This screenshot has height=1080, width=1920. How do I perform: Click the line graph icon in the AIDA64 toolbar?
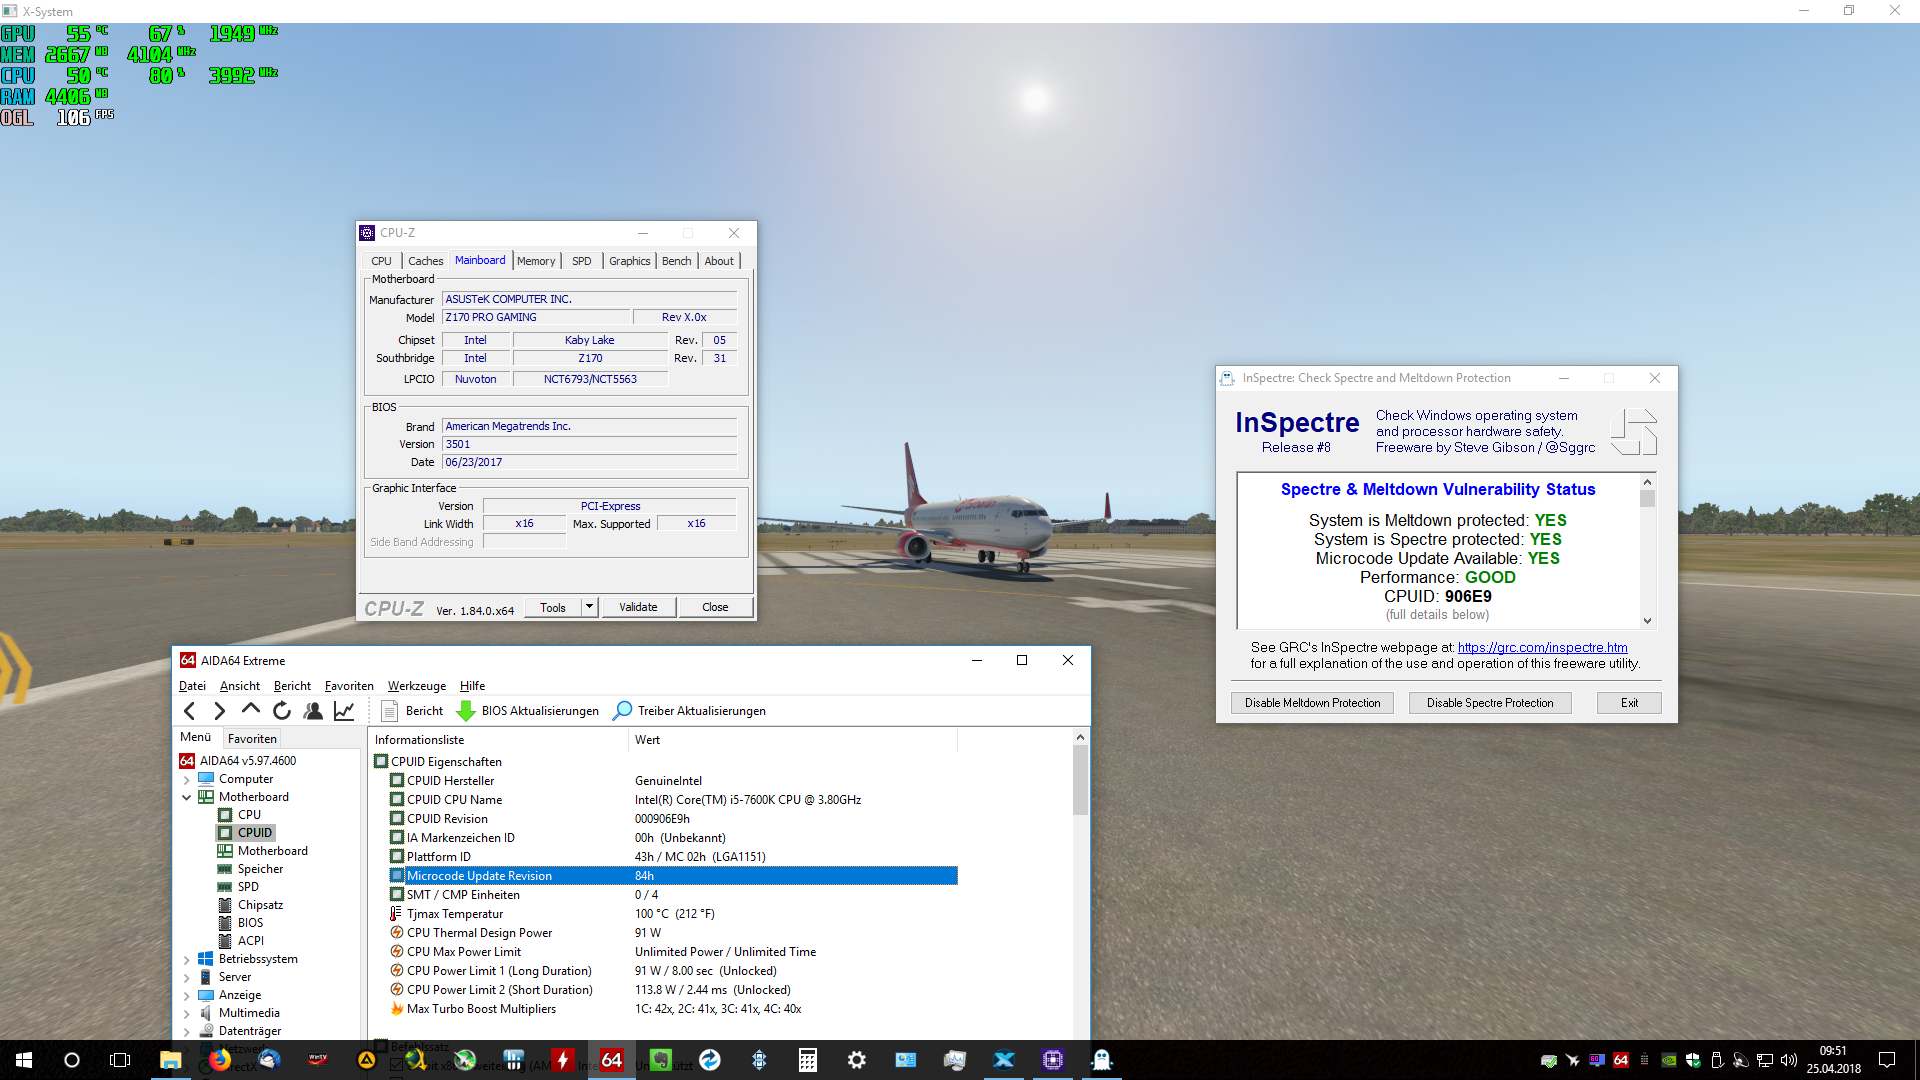pos(344,711)
